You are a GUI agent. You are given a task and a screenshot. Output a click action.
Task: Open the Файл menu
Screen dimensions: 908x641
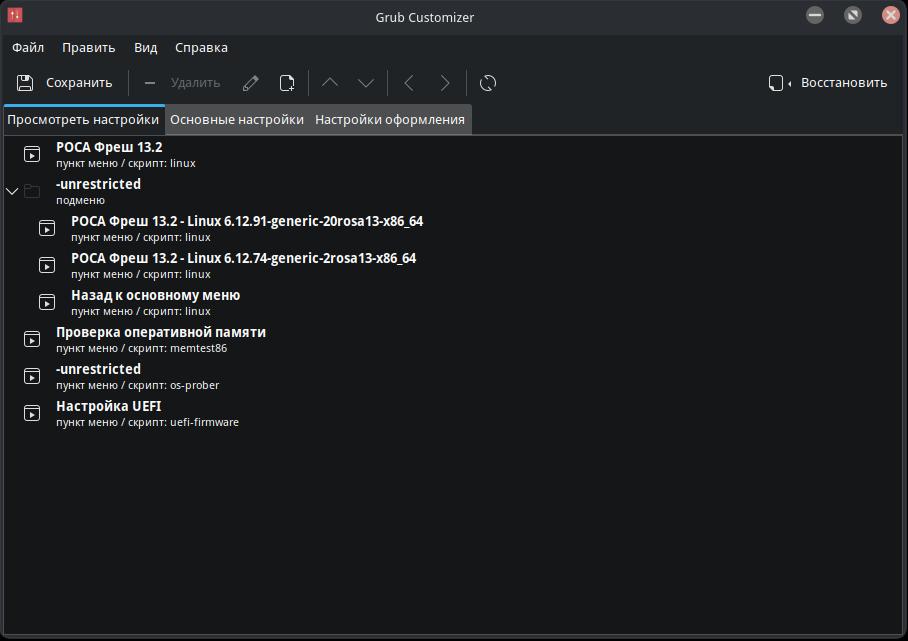(28, 47)
